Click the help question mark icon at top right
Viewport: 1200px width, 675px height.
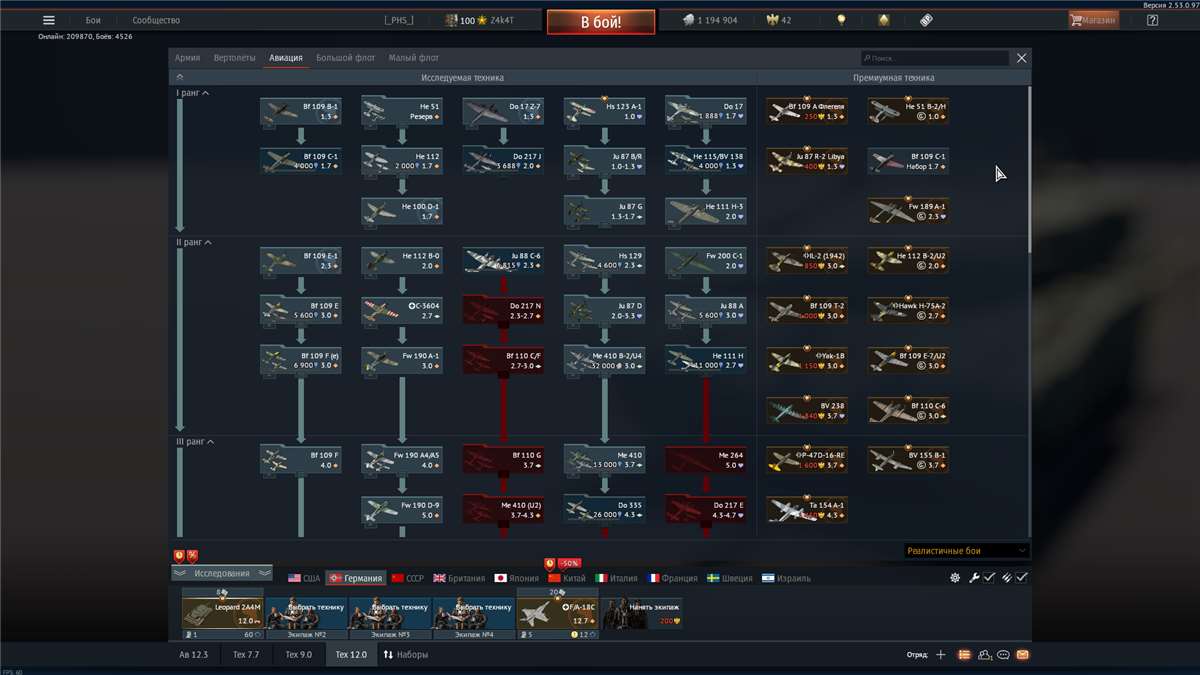1151,18
